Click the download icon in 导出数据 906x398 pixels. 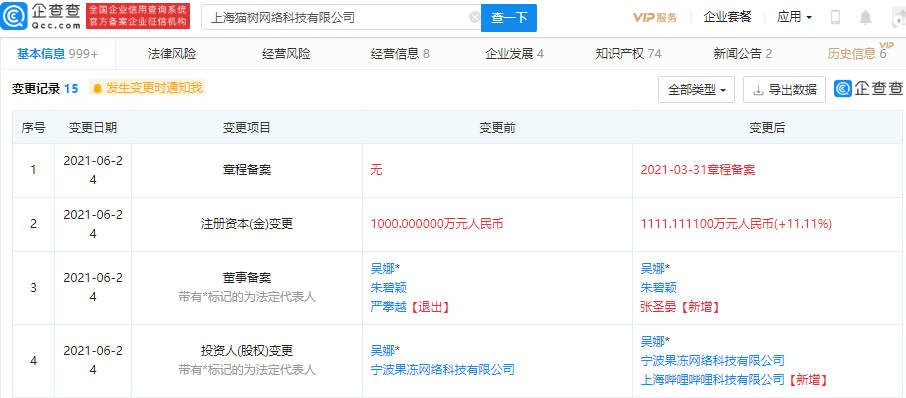click(758, 90)
